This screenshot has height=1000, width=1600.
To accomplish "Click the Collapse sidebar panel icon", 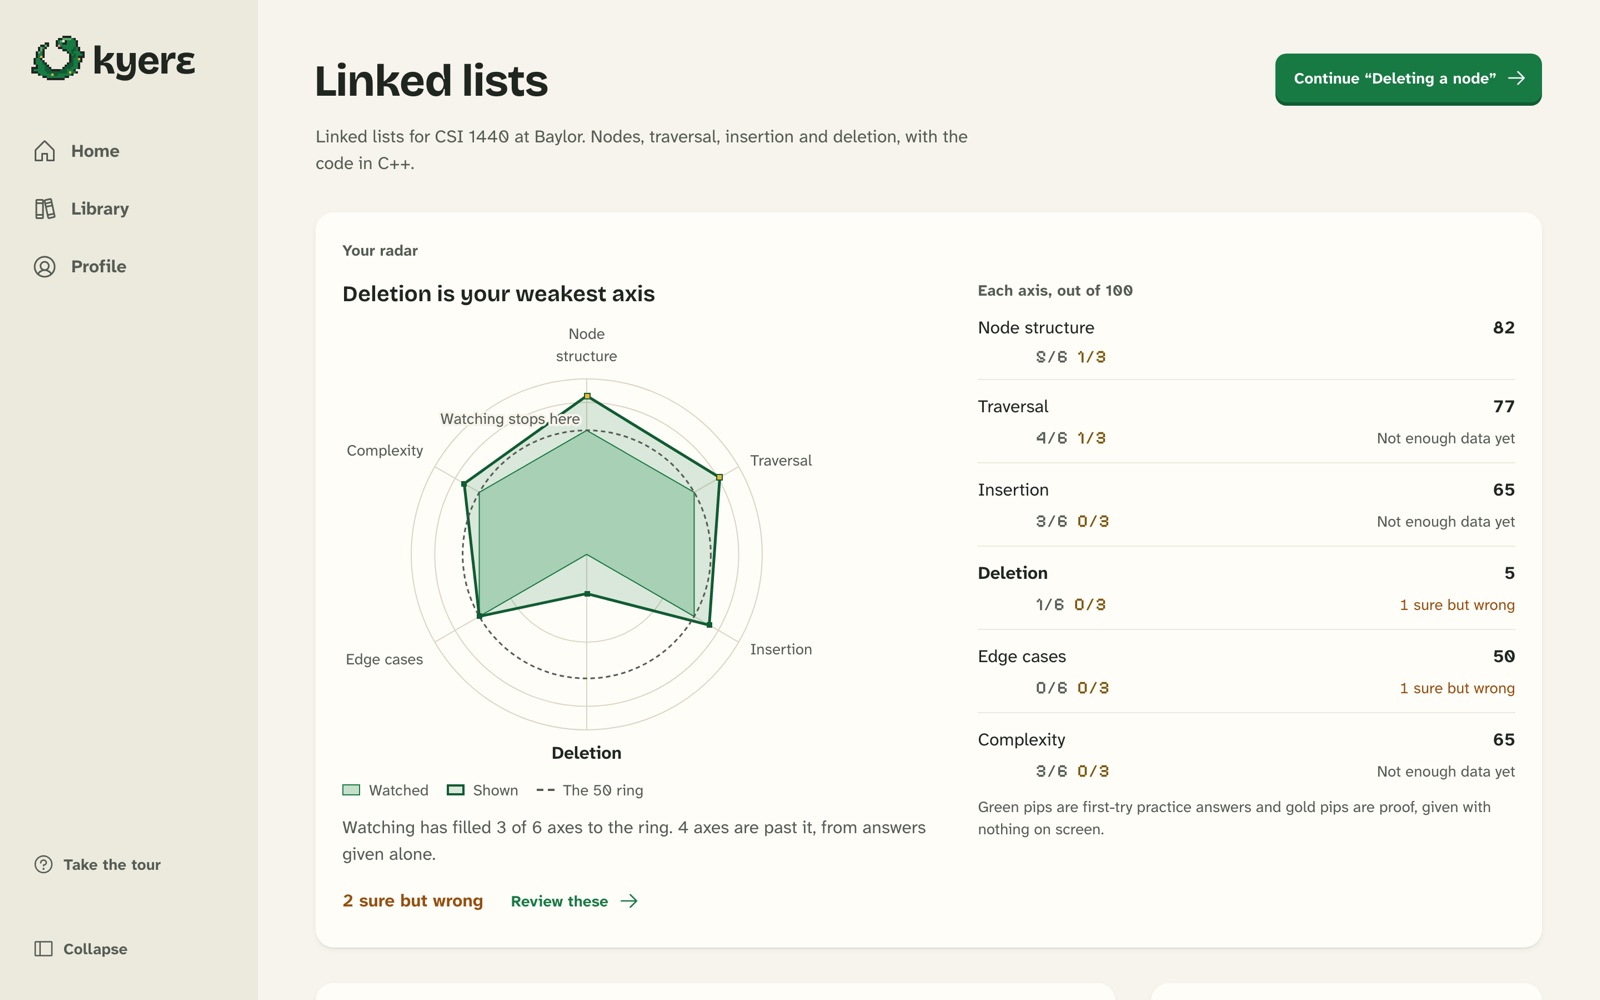I will pos(44,949).
